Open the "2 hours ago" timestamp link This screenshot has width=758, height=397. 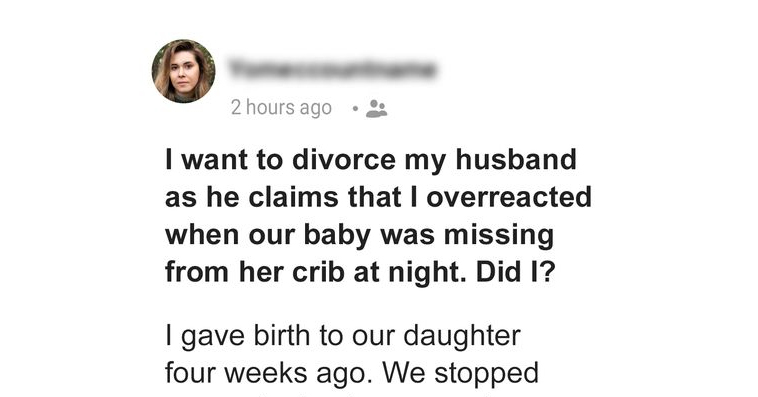click(281, 107)
